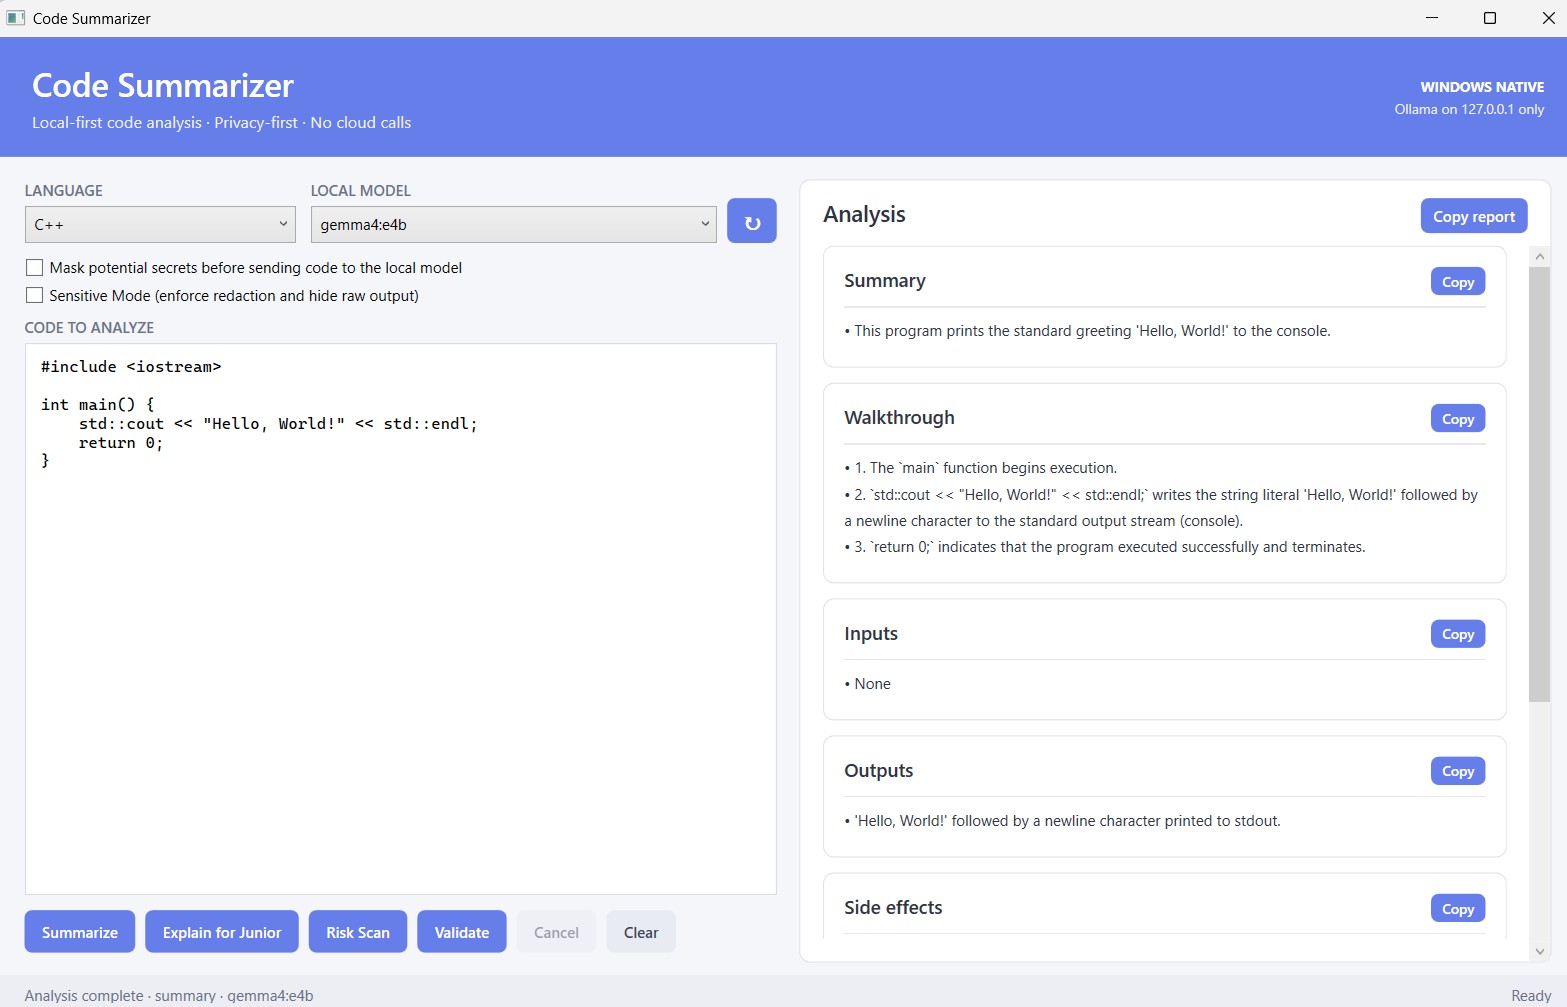Image resolution: width=1567 pixels, height=1007 pixels.
Task: Click the 'return 0;' line in code
Action: coord(121,443)
